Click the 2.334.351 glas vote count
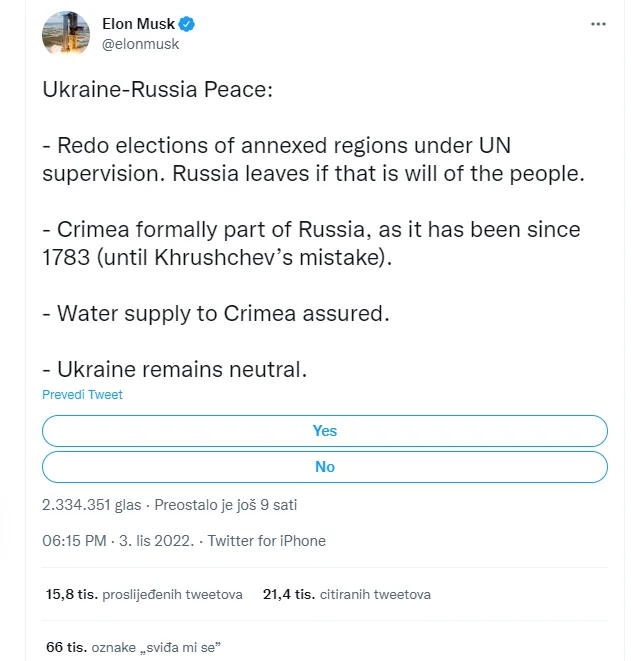Image resolution: width=631 pixels, height=661 pixels. tap(92, 504)
